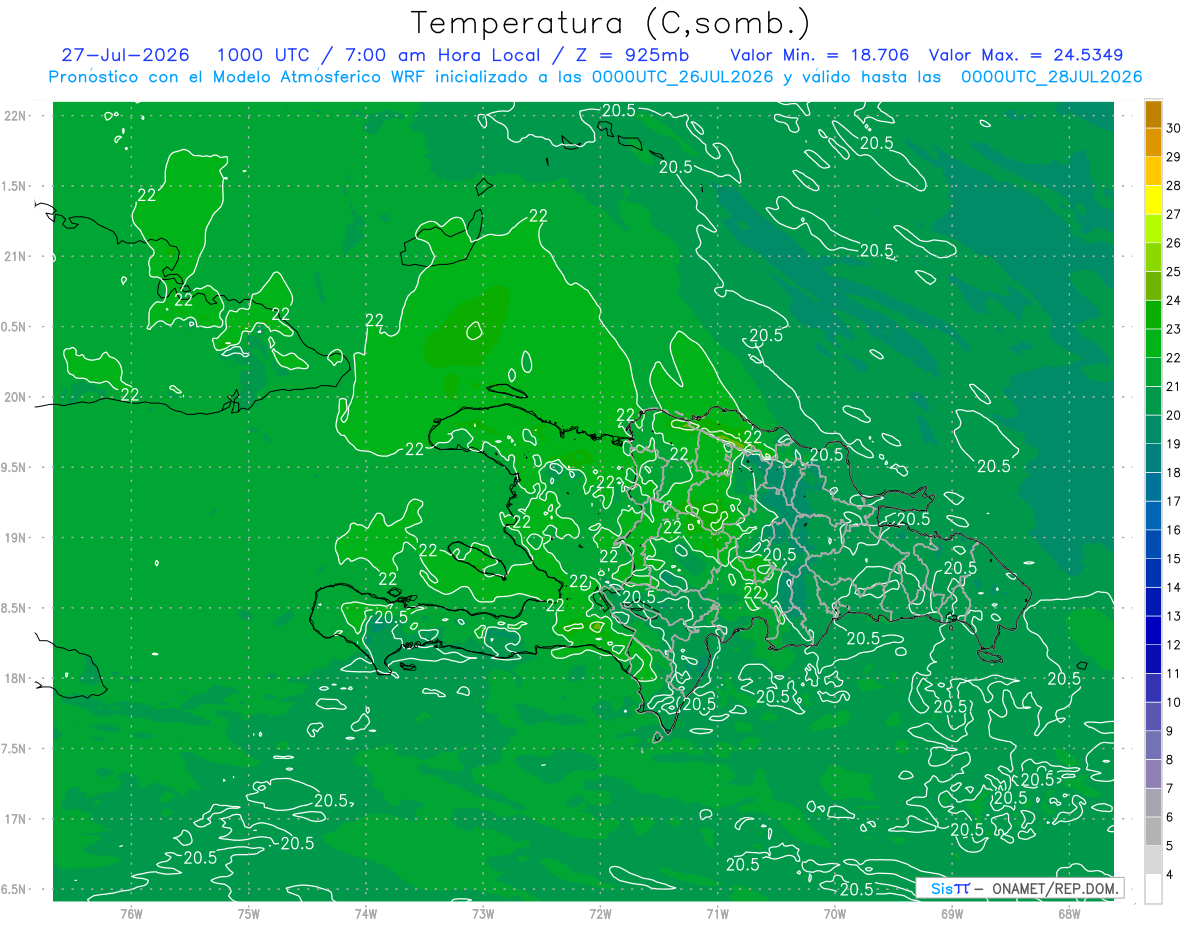Click the '72W' longitude axis label
The height and width of the screenshot is (927, 1200).
point(600,913)
